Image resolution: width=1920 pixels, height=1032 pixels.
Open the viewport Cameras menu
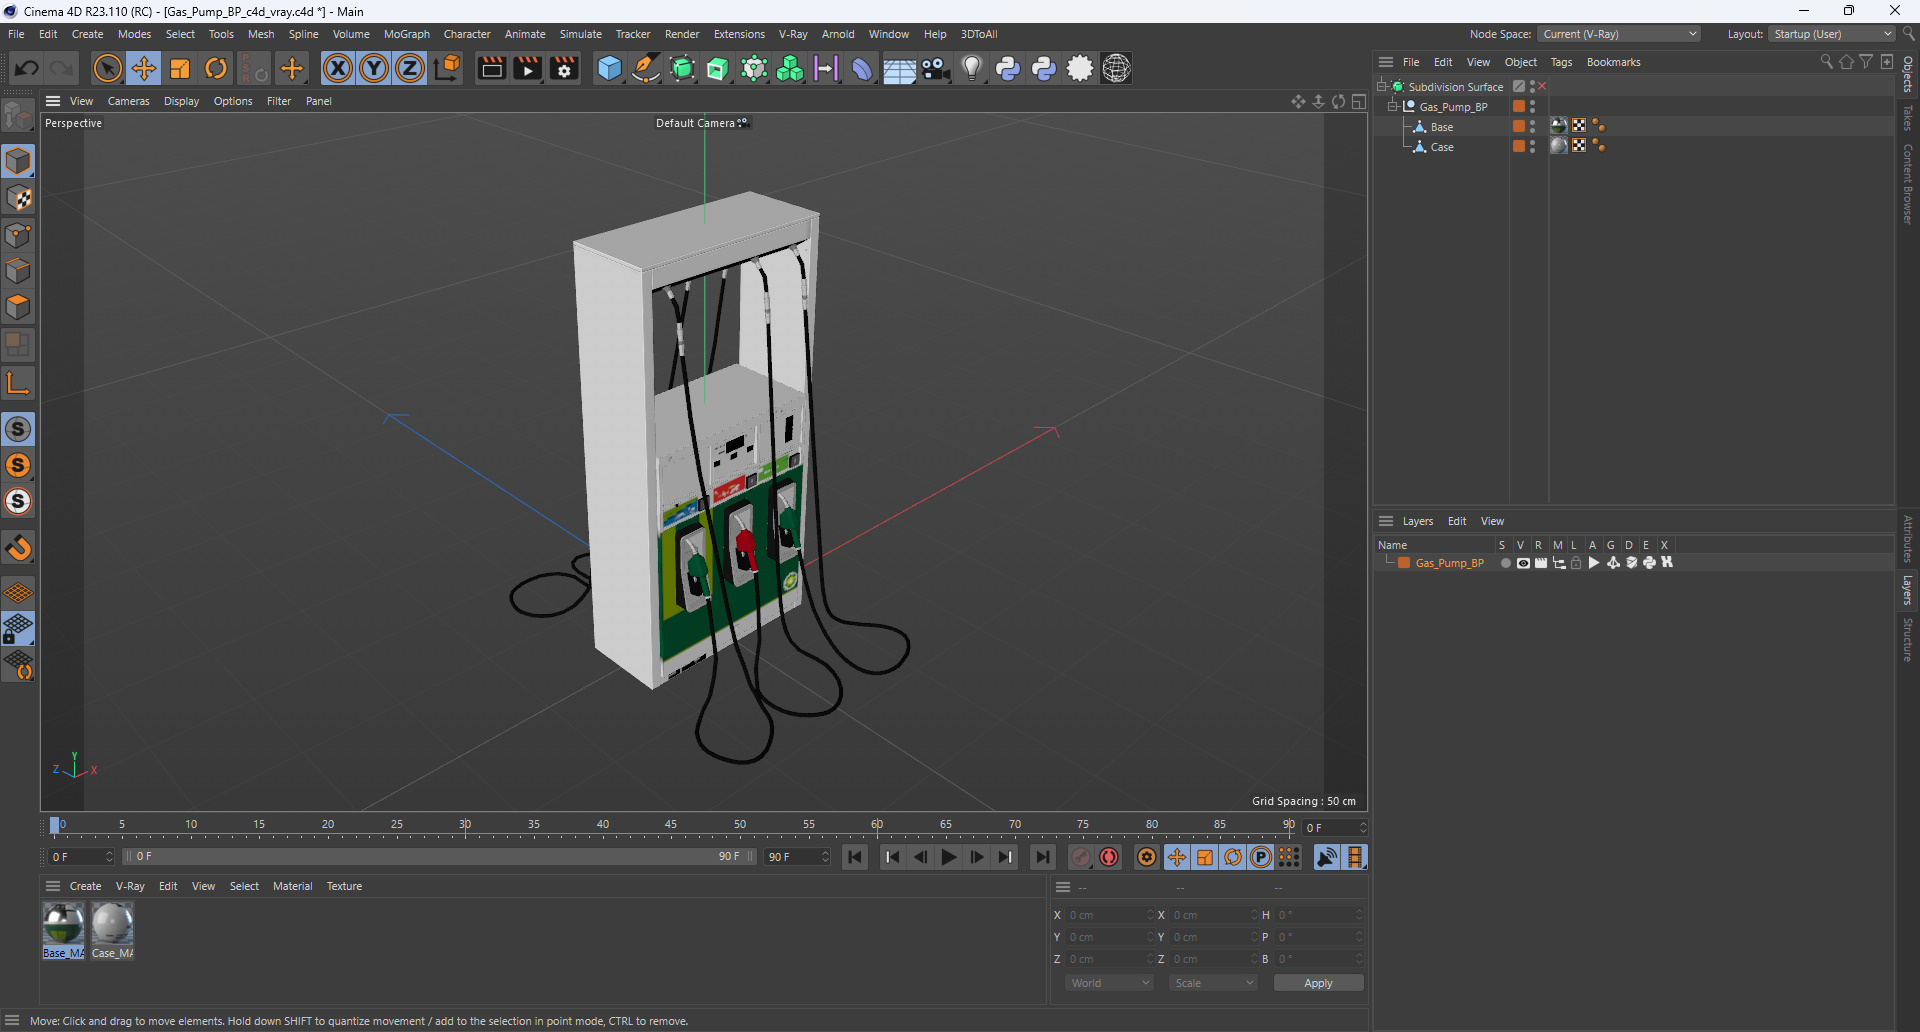pyautogui.click(x=129, y=101)
